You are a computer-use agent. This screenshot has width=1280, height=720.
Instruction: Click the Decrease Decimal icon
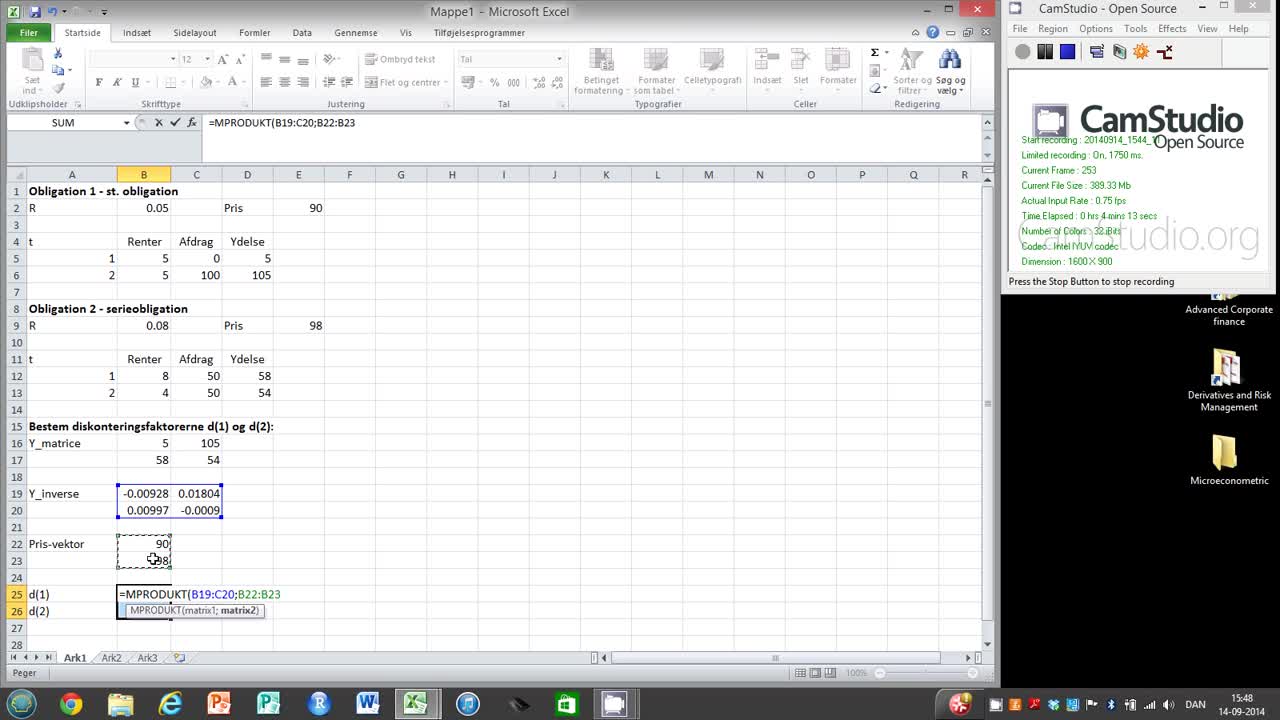[555, 82]
